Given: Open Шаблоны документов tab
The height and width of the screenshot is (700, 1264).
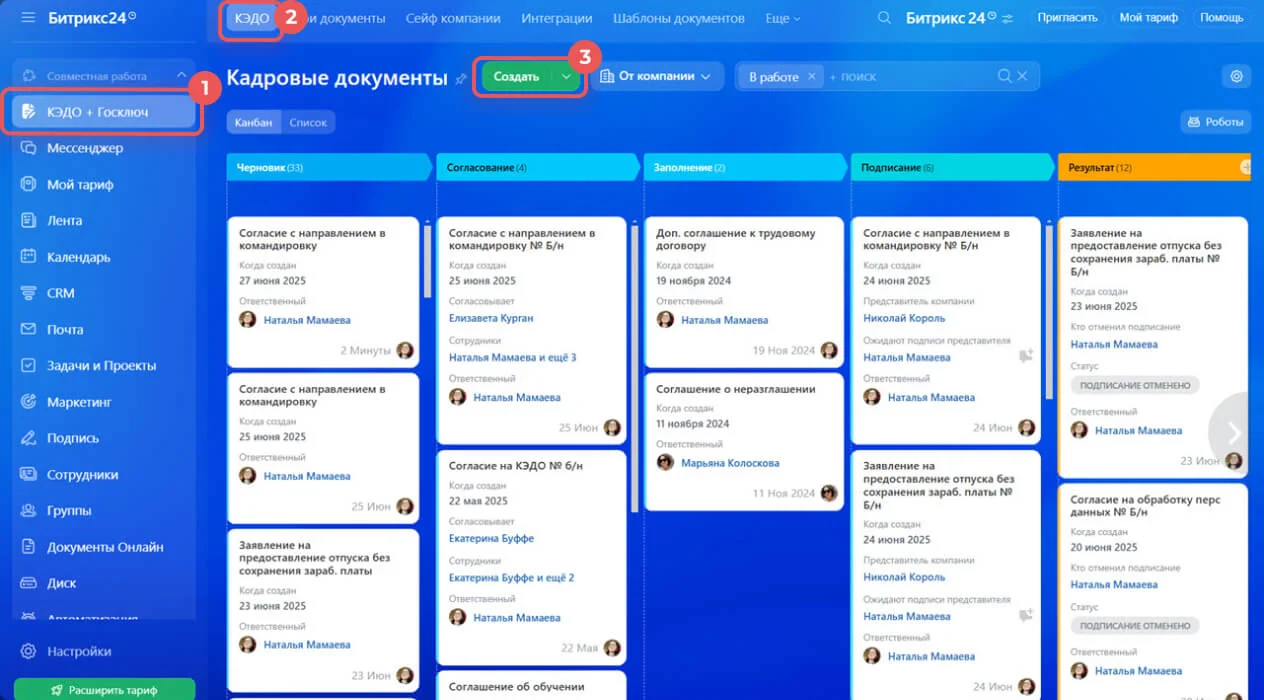Looking at the screenshot, I should tap(678, 18).
